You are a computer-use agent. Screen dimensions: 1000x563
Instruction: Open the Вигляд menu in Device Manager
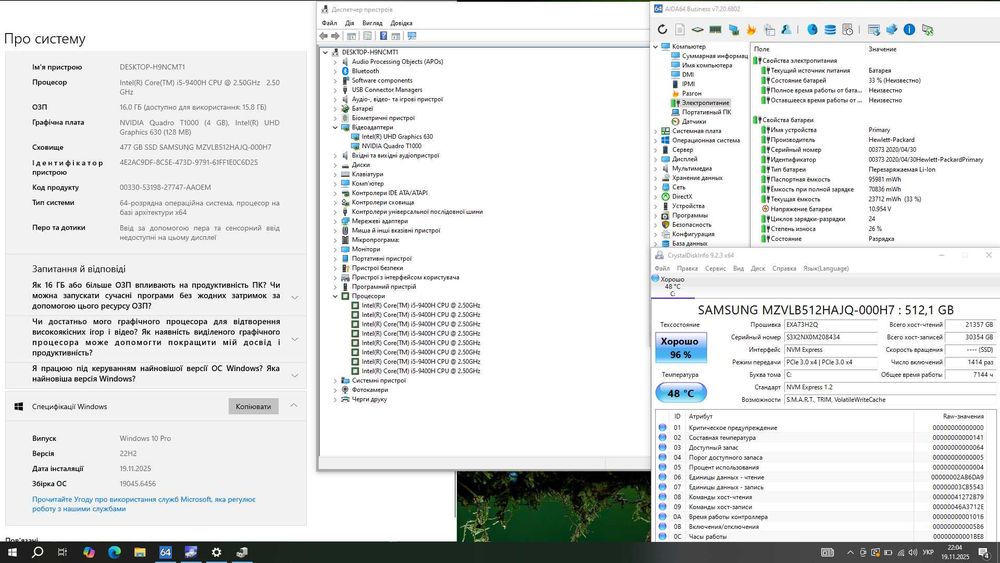point(372,23)
